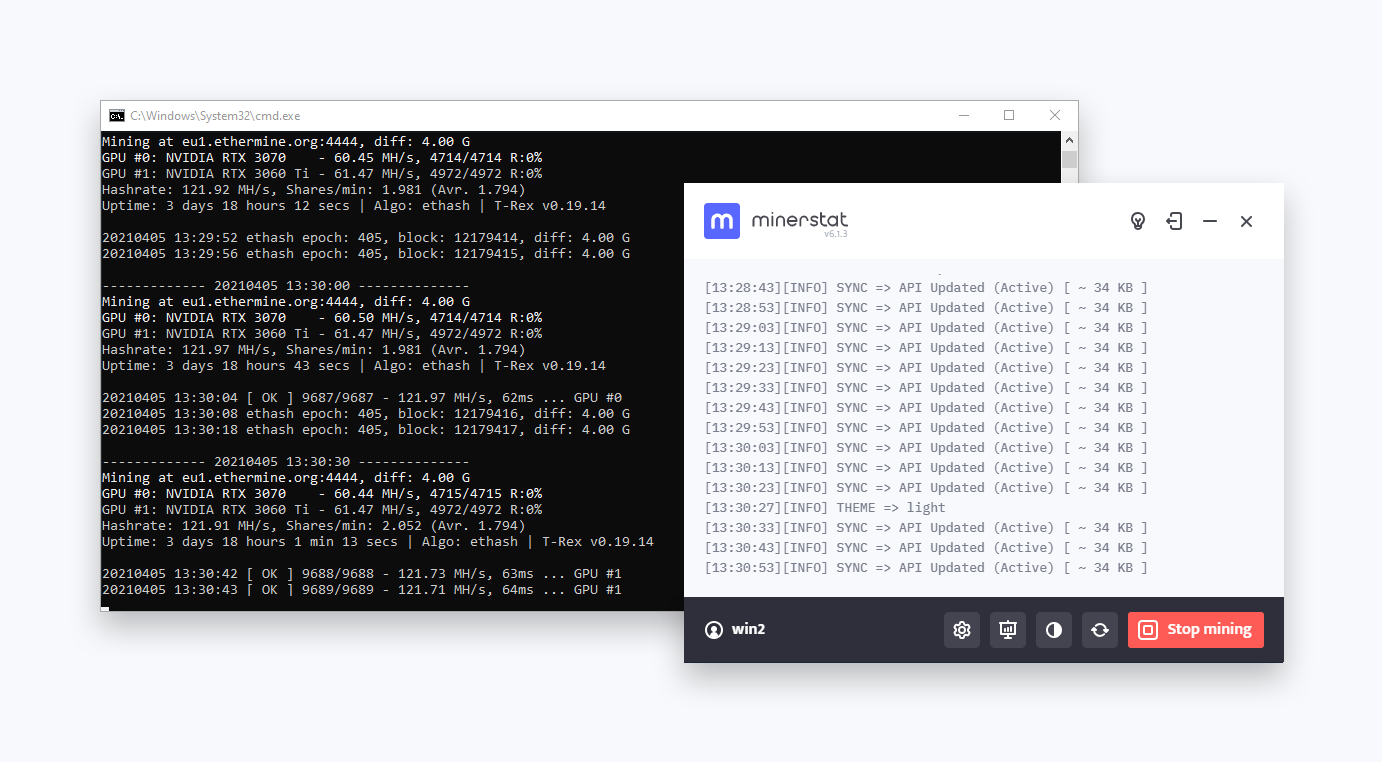Click the minerstat log entry at 13:30:13
The height and width of the screenshot is (762, 1382).
(926, 468)
